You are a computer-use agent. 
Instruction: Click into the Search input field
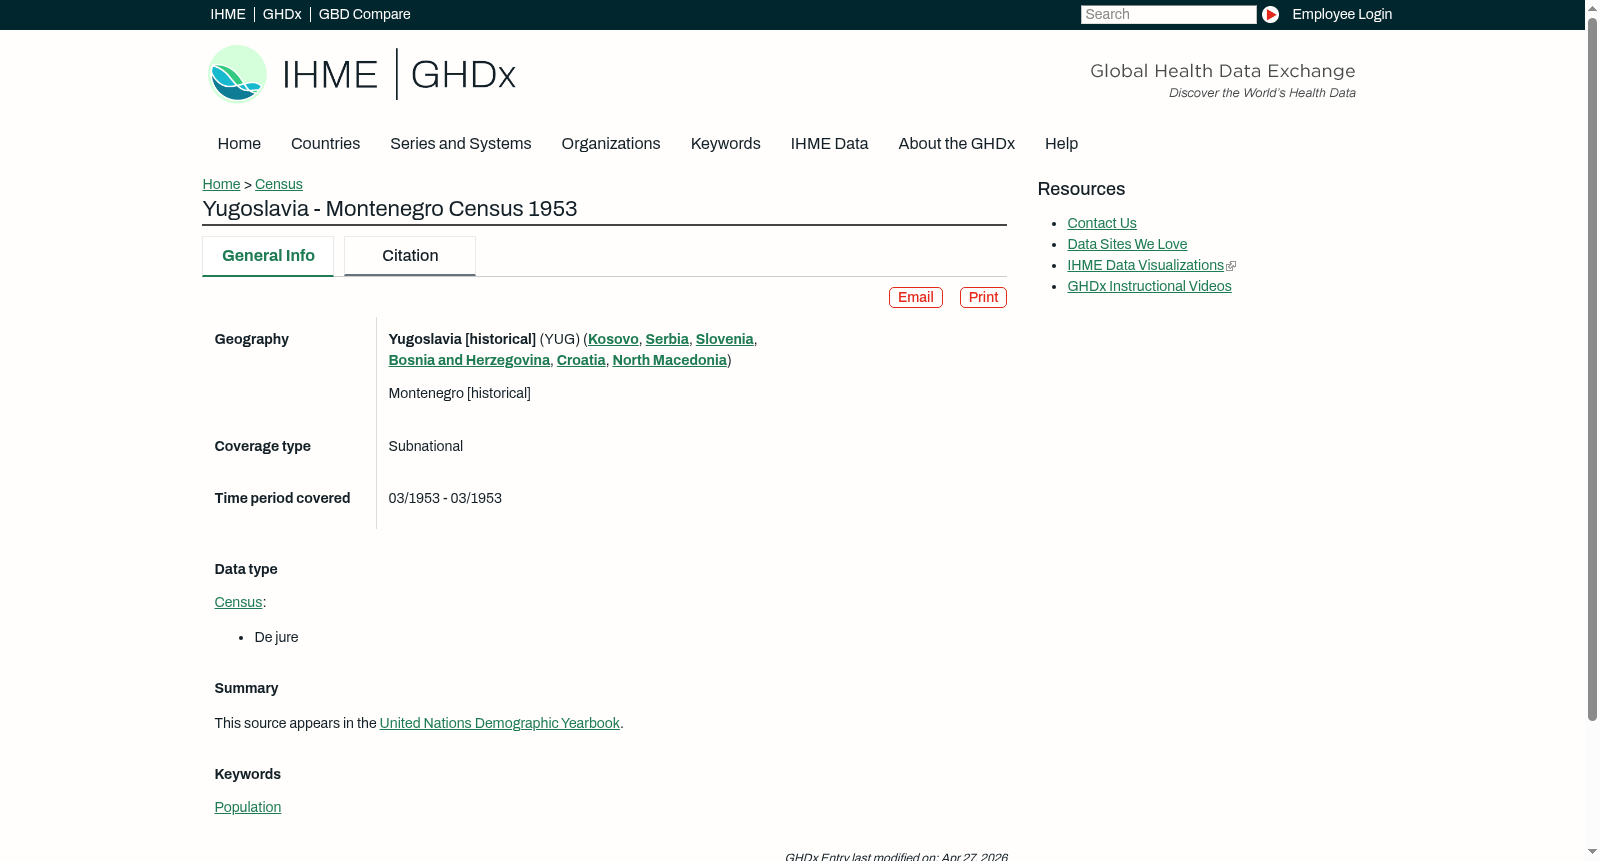coord(1168,14)
